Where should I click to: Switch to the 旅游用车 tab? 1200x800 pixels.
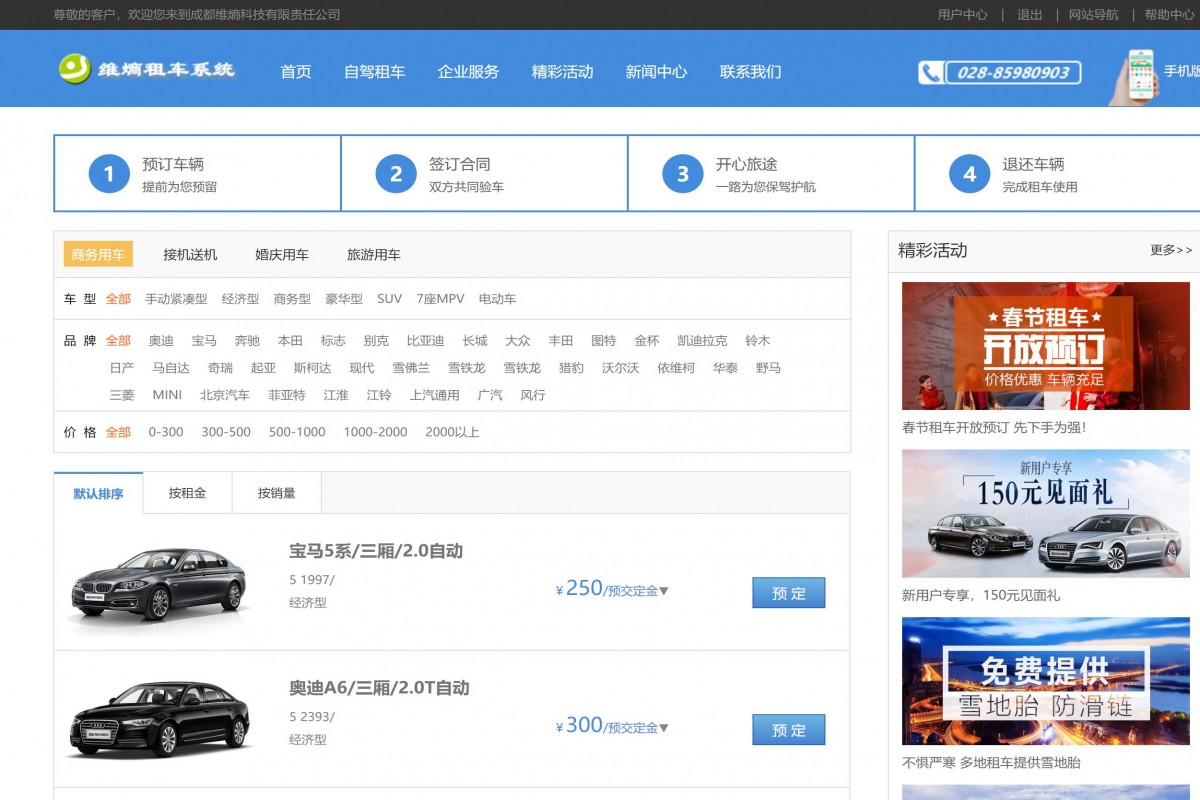374,254
